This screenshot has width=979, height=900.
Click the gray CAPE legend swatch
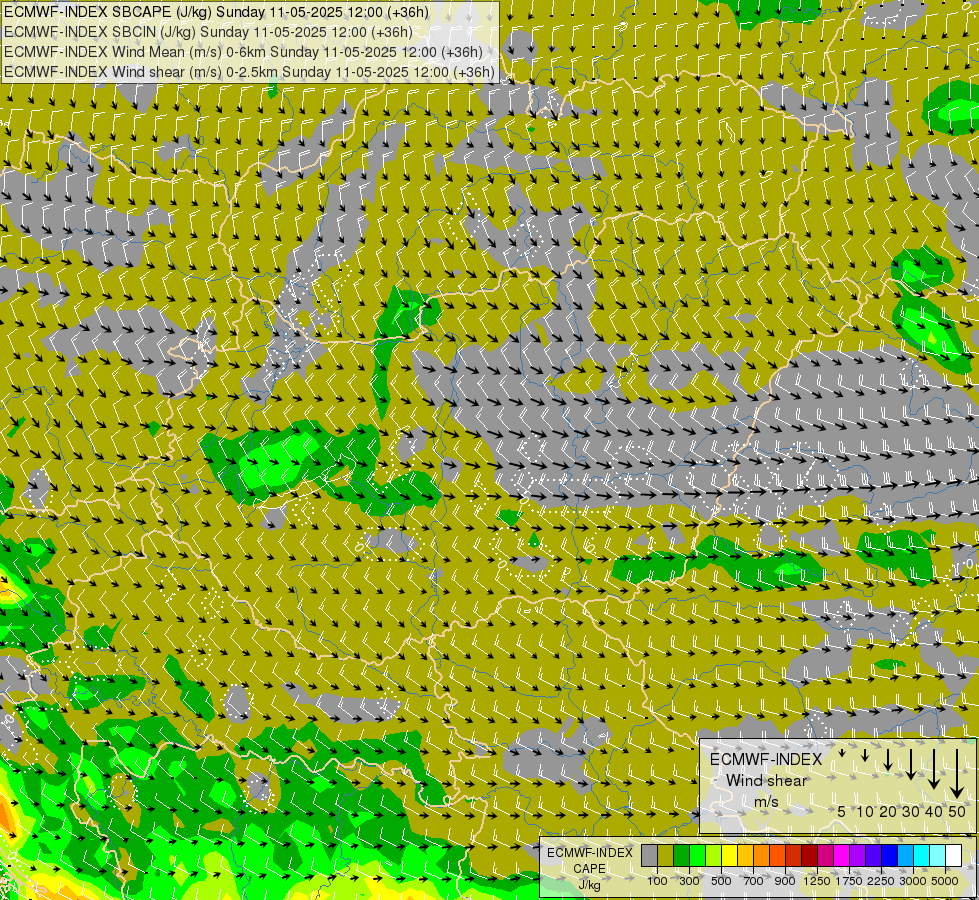(649, 856)
